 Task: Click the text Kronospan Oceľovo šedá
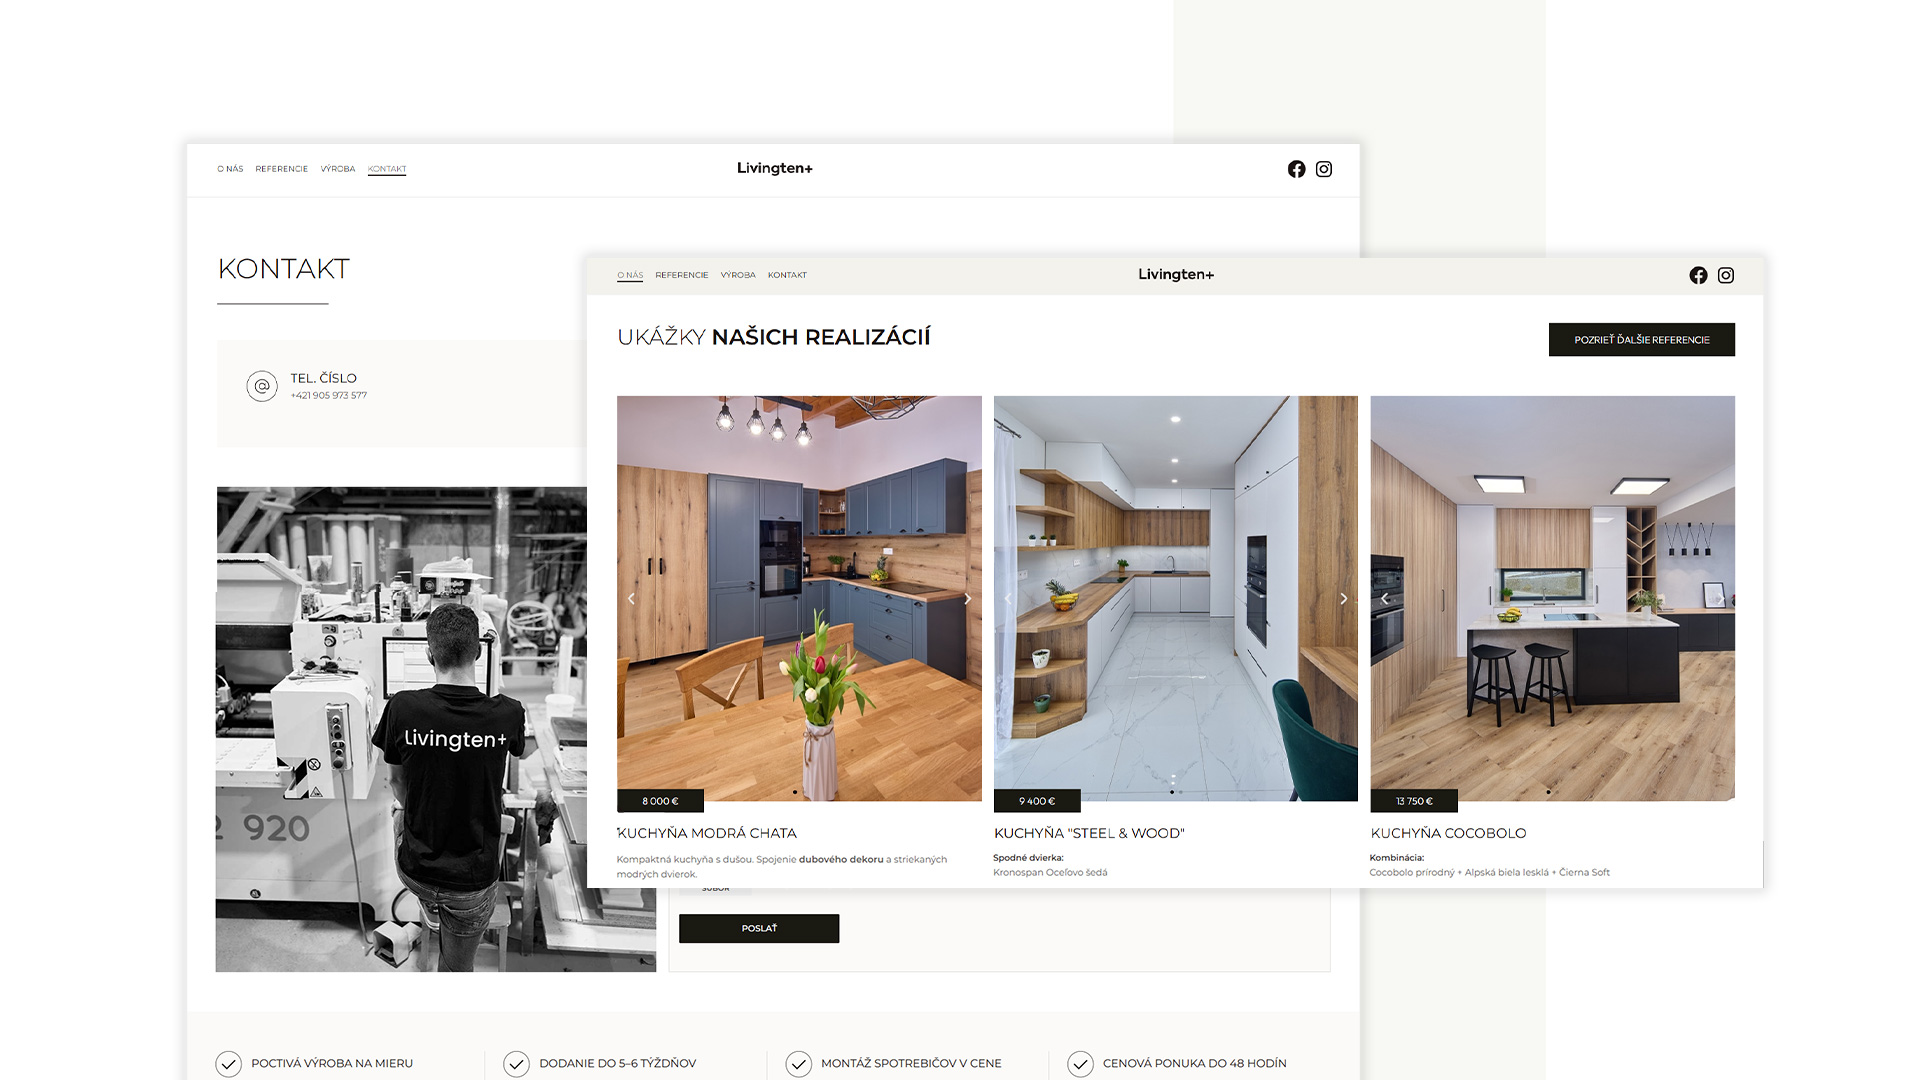(x=1050, y=872)
